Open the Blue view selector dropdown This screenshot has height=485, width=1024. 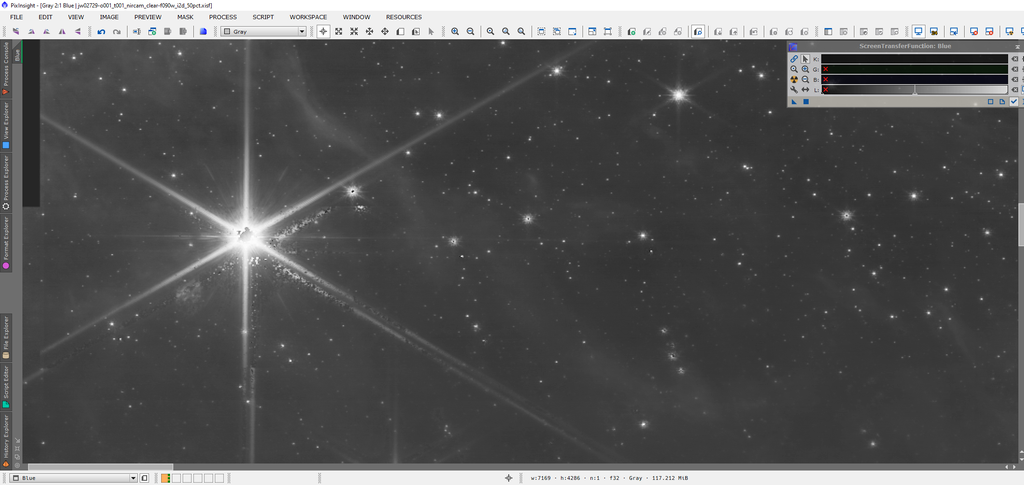[x=73, y=478]
